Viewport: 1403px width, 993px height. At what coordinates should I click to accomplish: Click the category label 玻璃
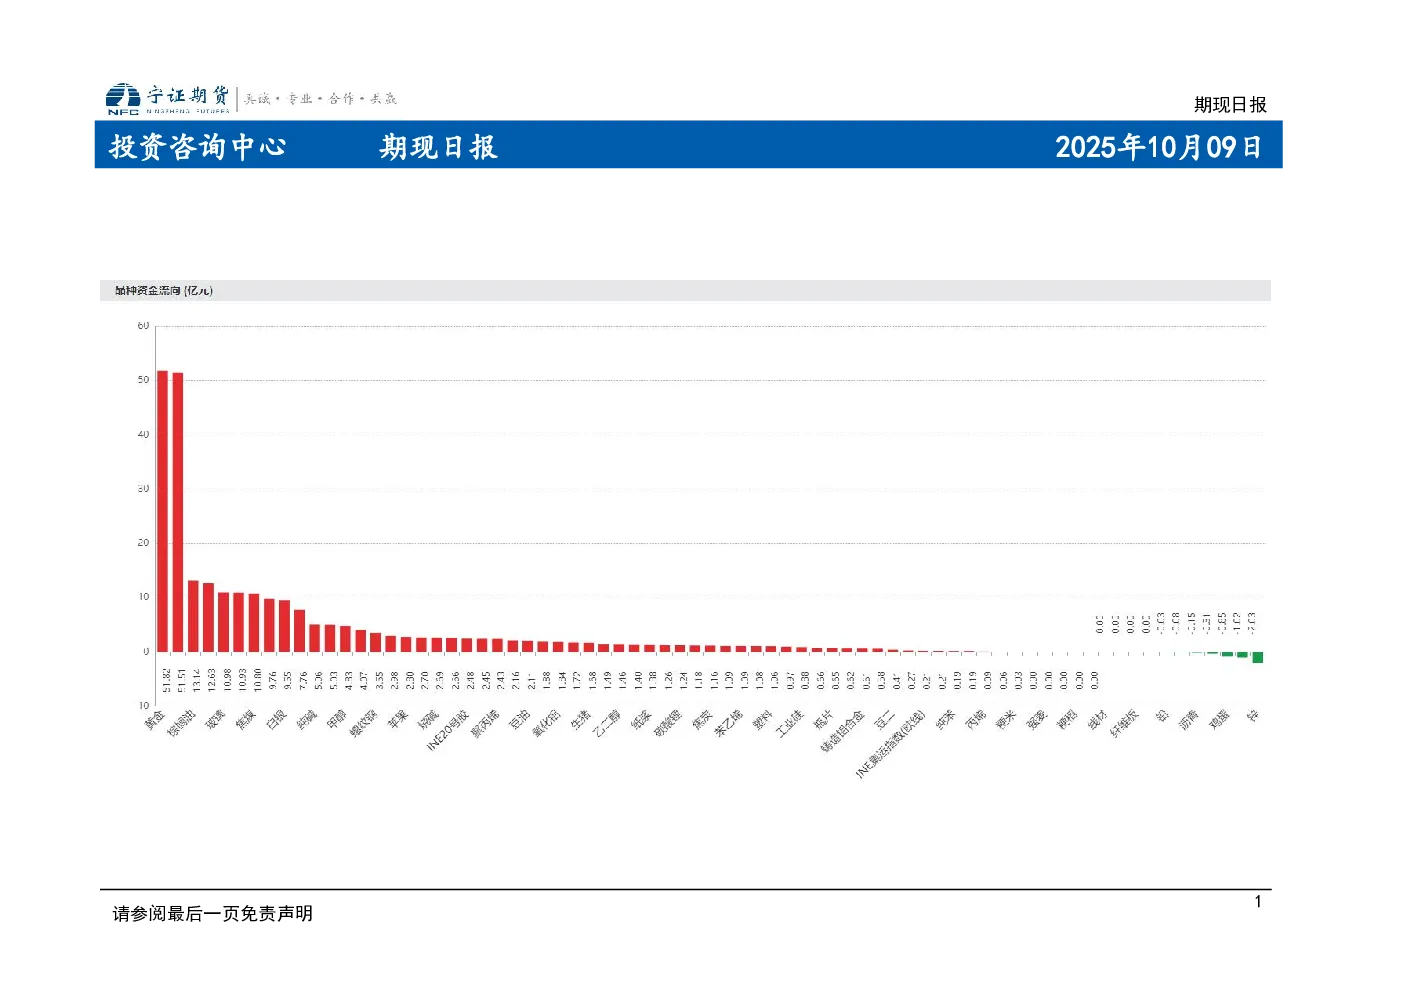click(x=216, y=720)
